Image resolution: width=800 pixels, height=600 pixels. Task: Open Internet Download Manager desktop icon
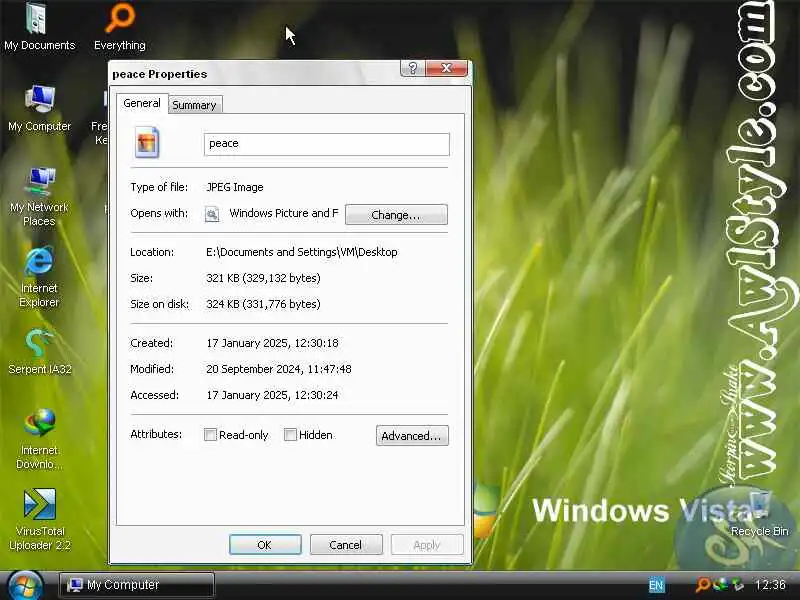(39, 439)
